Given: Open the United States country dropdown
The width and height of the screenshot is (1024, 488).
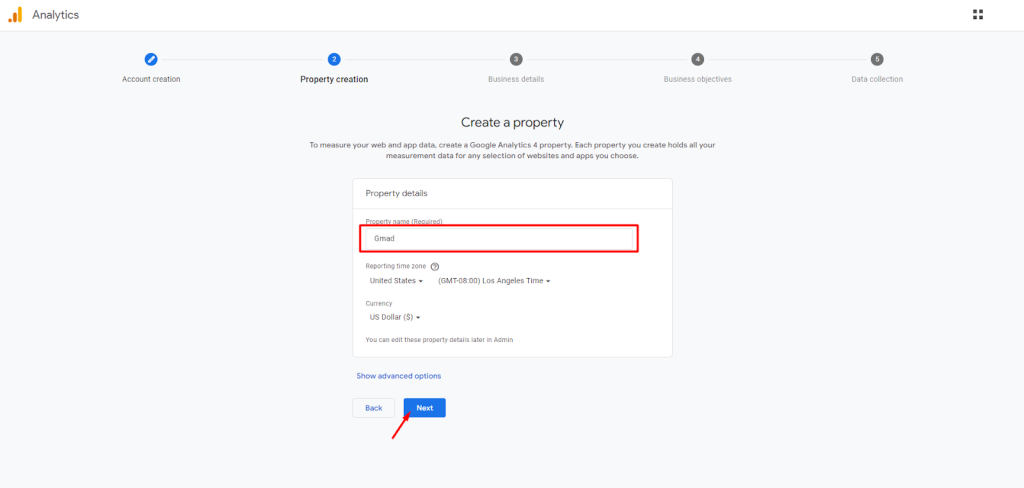Looking at the screenshot, I should [396, 281].
